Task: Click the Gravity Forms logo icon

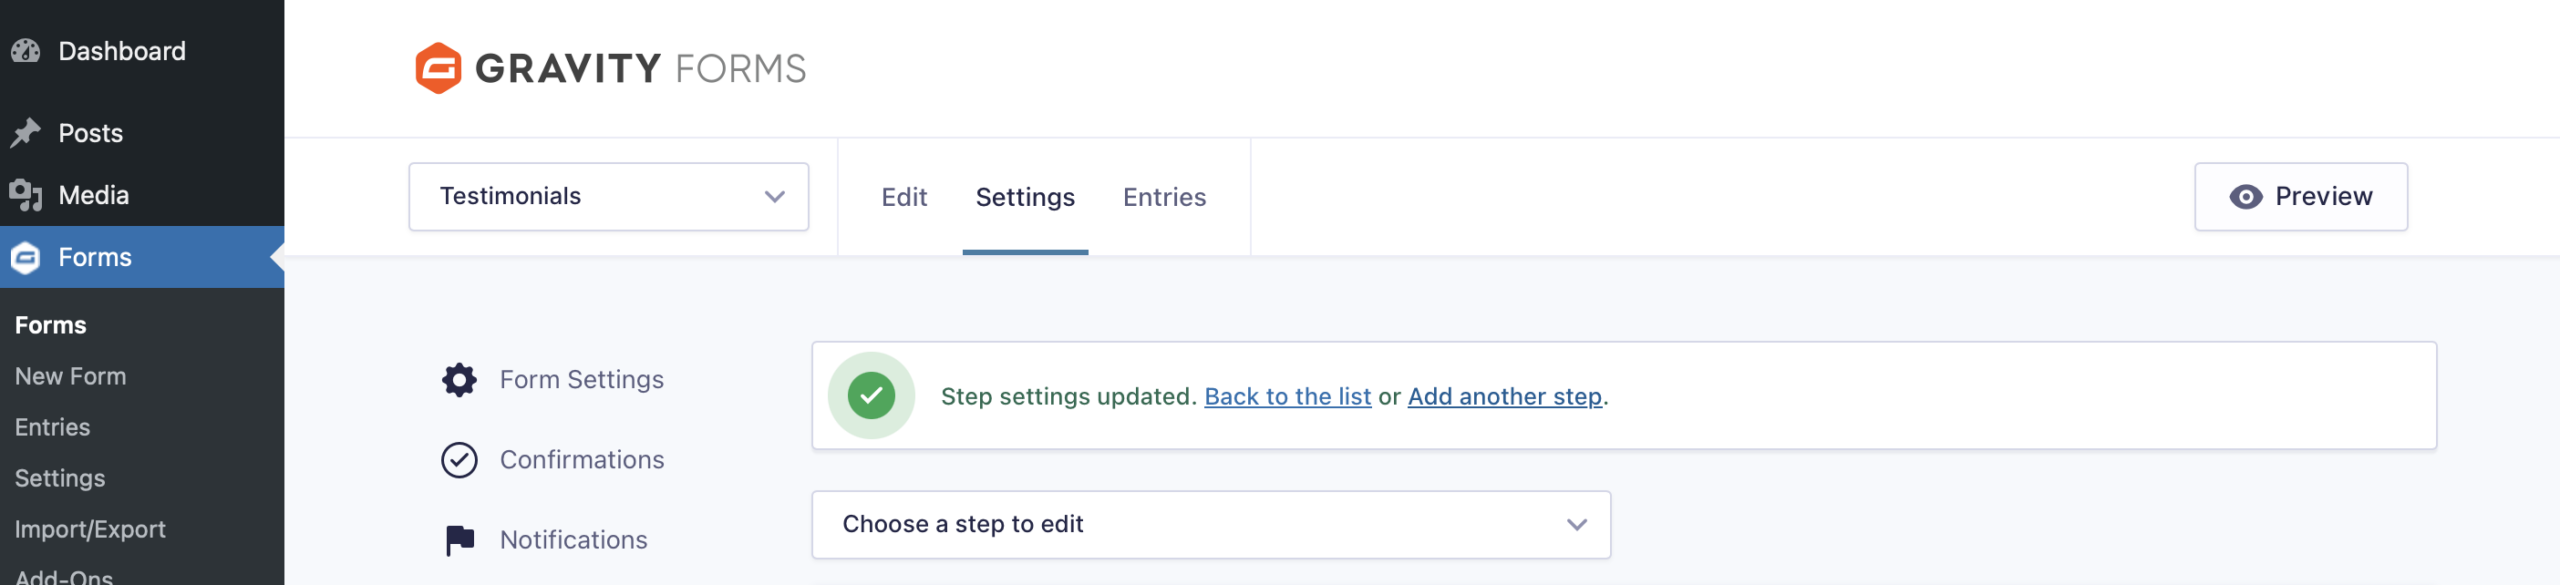Action: [x=438, y=68]
